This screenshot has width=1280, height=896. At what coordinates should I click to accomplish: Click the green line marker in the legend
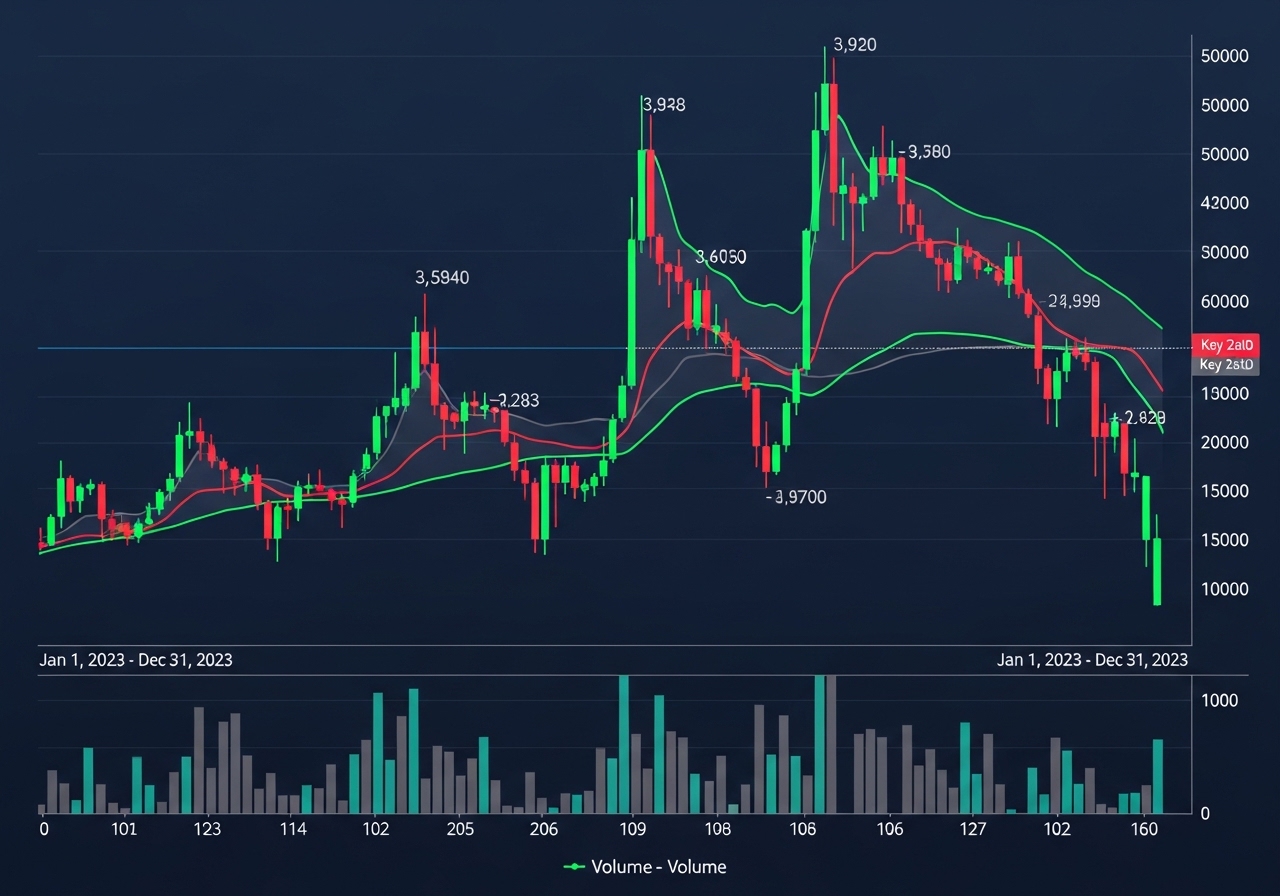pyautogui.click(x=575, y=867)
